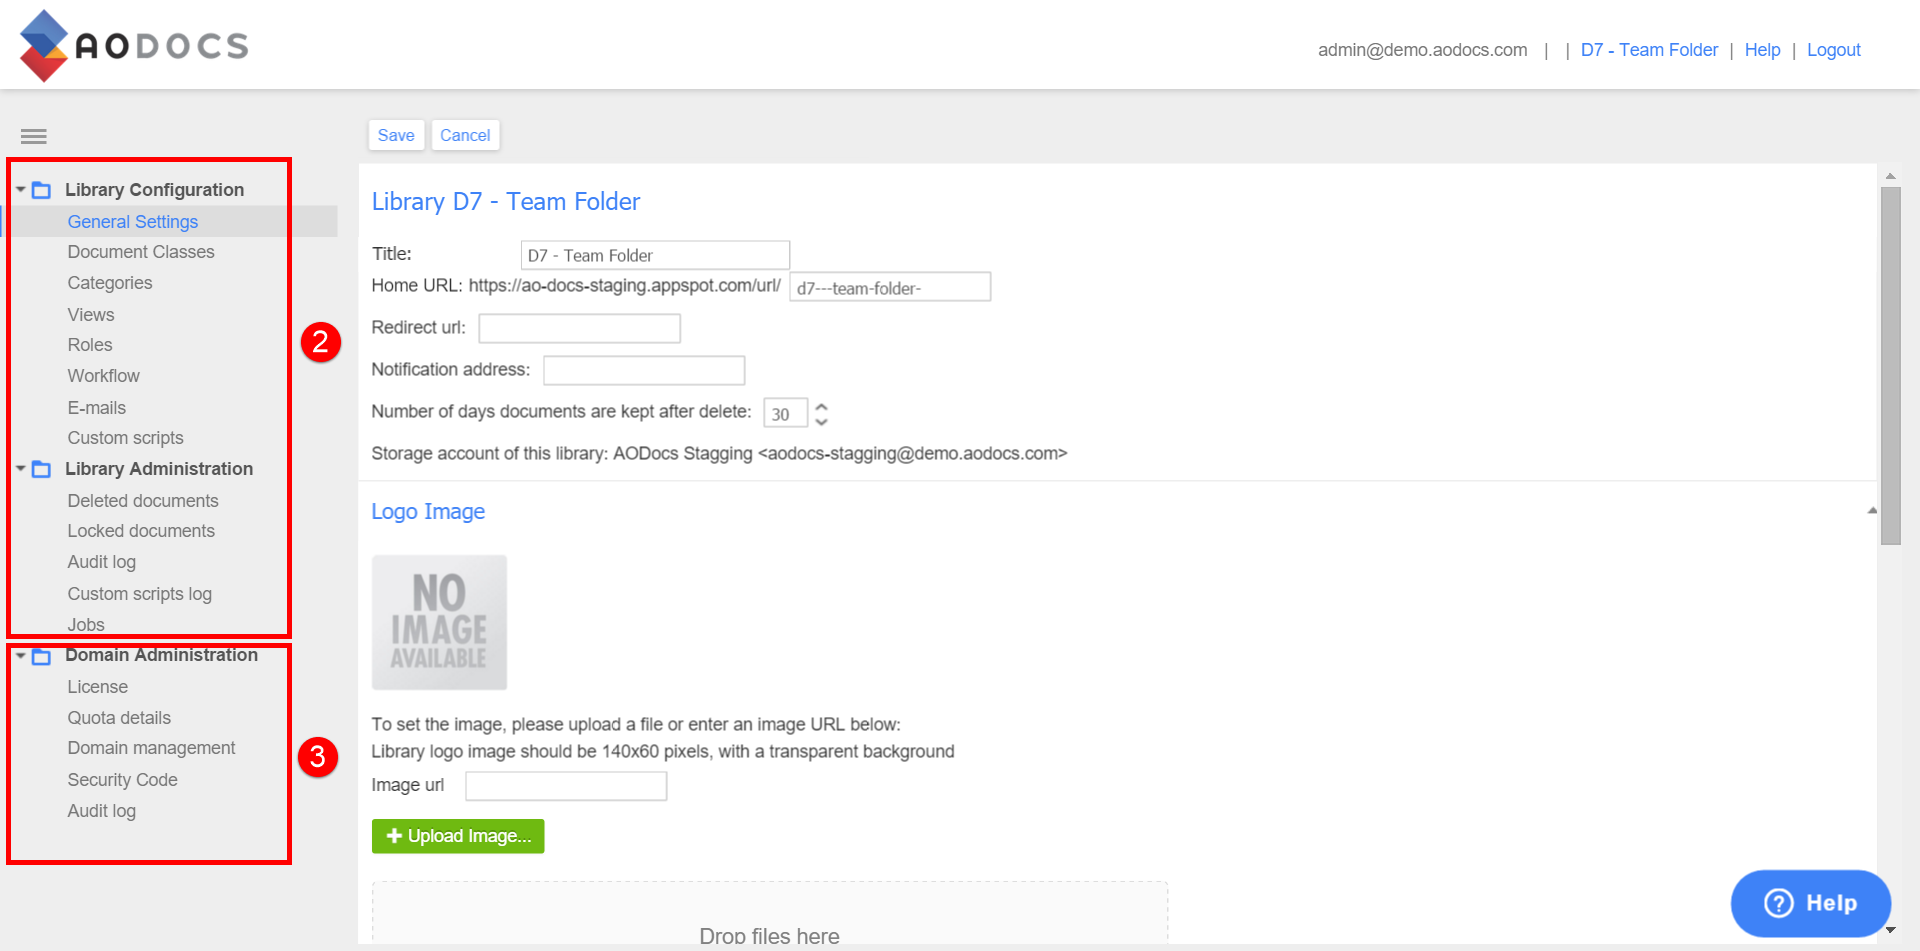Screen dimensions: 1920x951
Task: Click the AODocs logo
Action: click(x=134, y=46)
